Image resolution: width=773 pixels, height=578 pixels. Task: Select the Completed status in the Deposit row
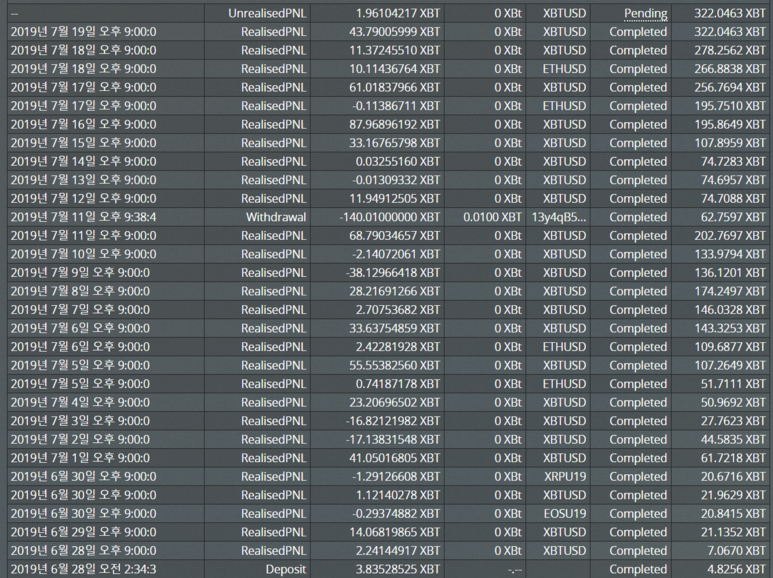click(x=638, y=570)
